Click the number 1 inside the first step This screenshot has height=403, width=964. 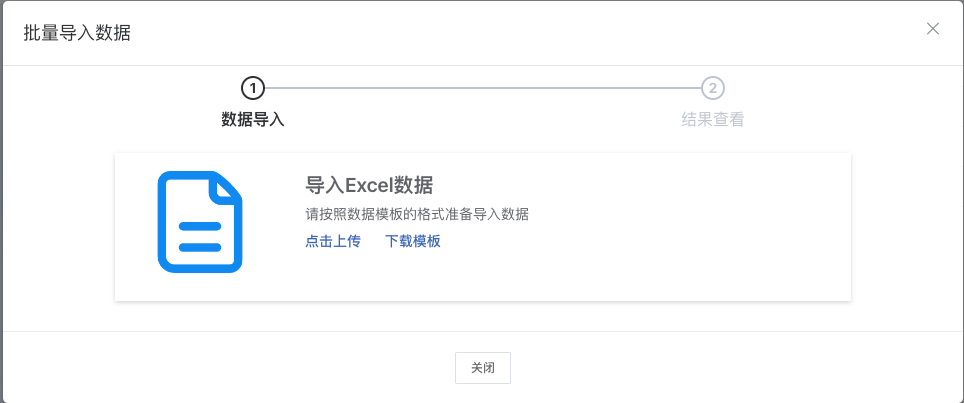253,88
